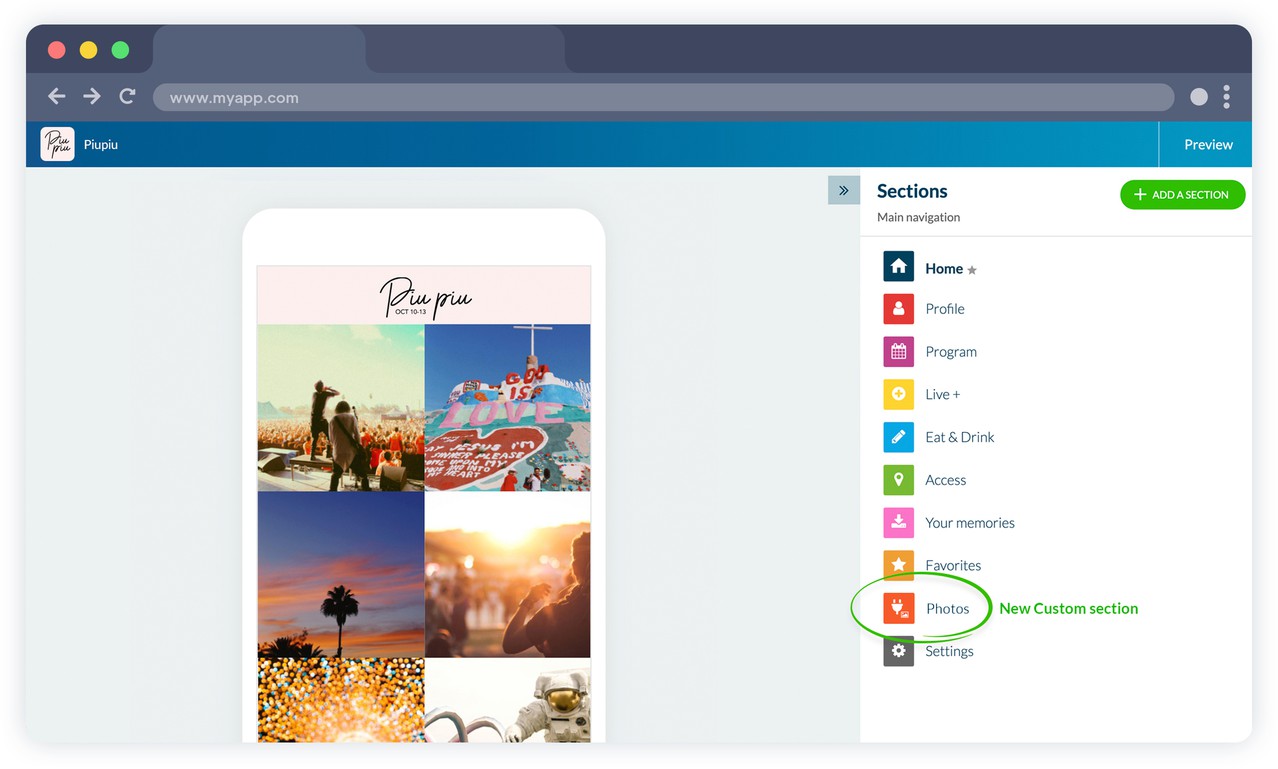Viewport: 1278px width, 769px height.
Task: Open the Settings section label
Action: [x=949, y=651]
